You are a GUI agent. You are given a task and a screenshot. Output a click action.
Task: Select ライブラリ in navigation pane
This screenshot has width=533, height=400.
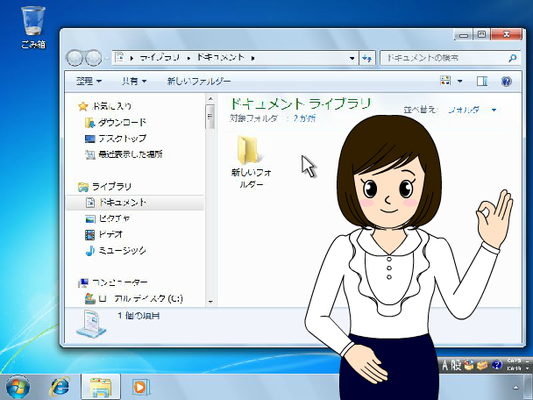pos(111,187)
